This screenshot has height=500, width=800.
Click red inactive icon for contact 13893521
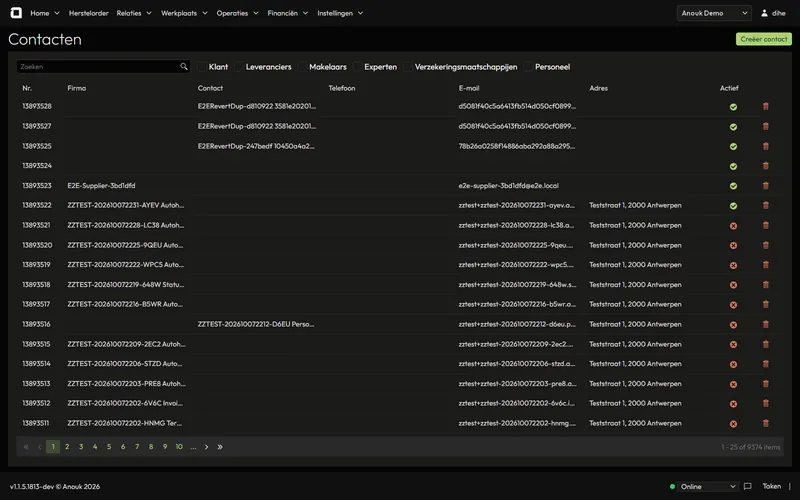coord(733,226)
